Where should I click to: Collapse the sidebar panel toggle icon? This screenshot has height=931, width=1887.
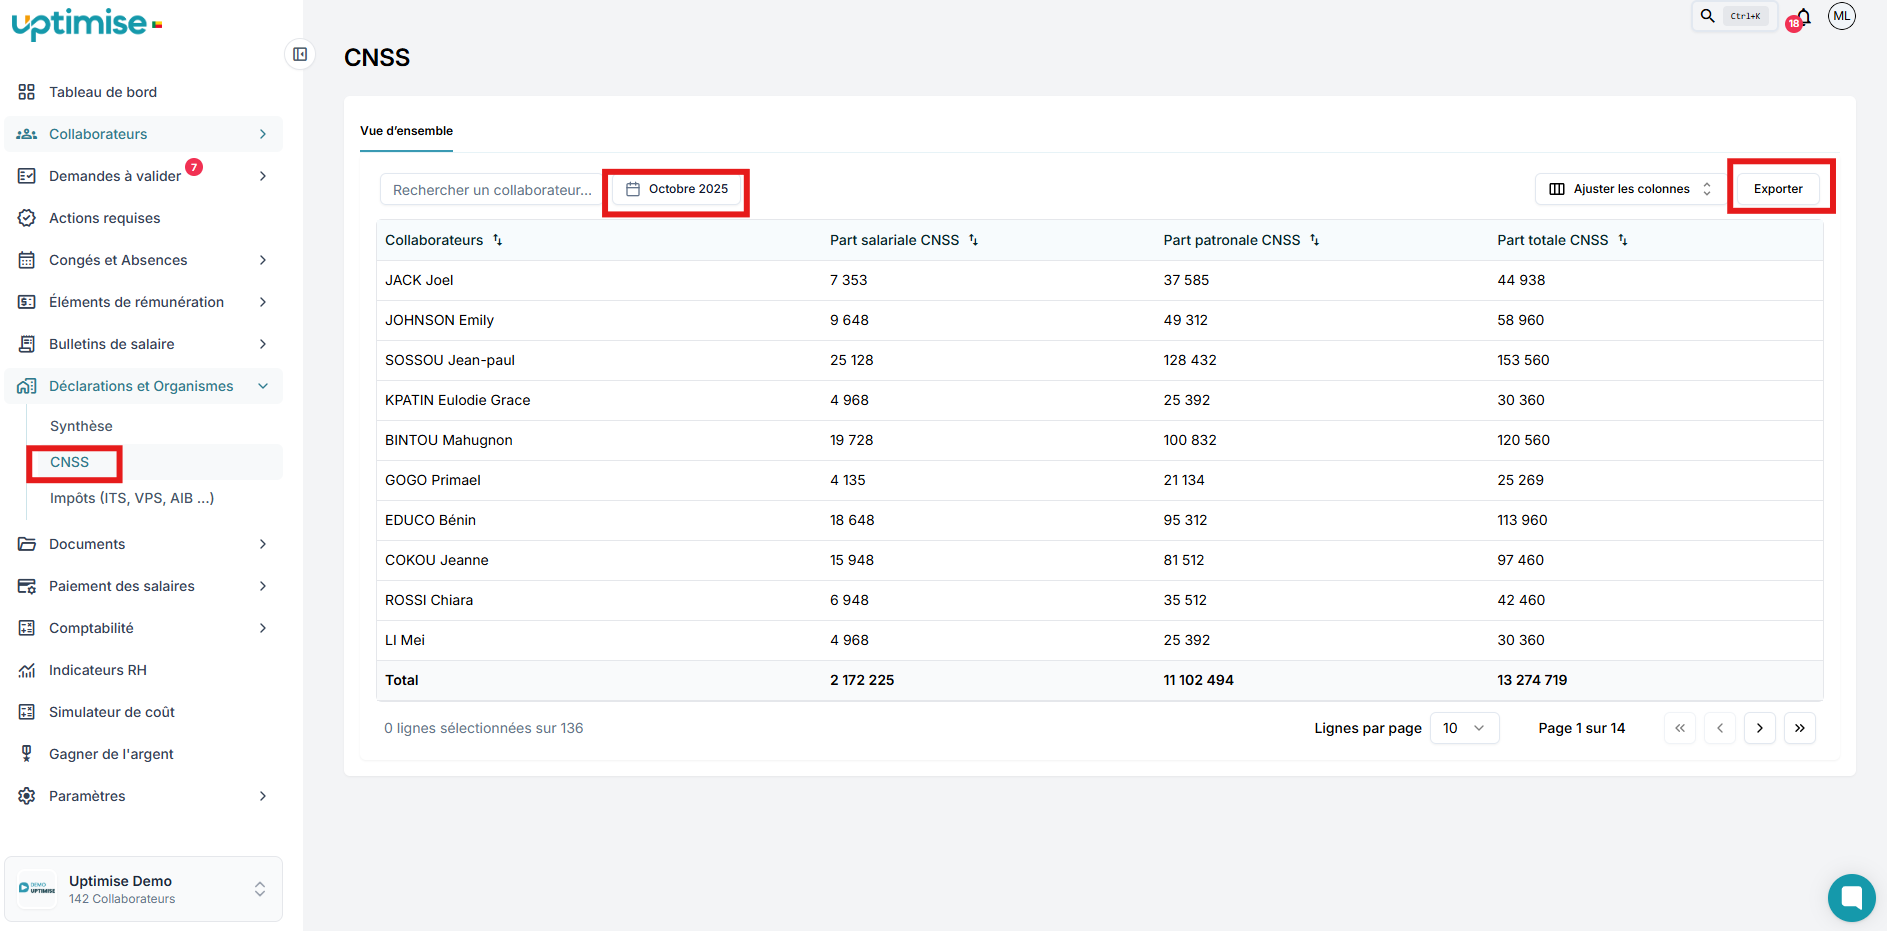pos(300,54)
